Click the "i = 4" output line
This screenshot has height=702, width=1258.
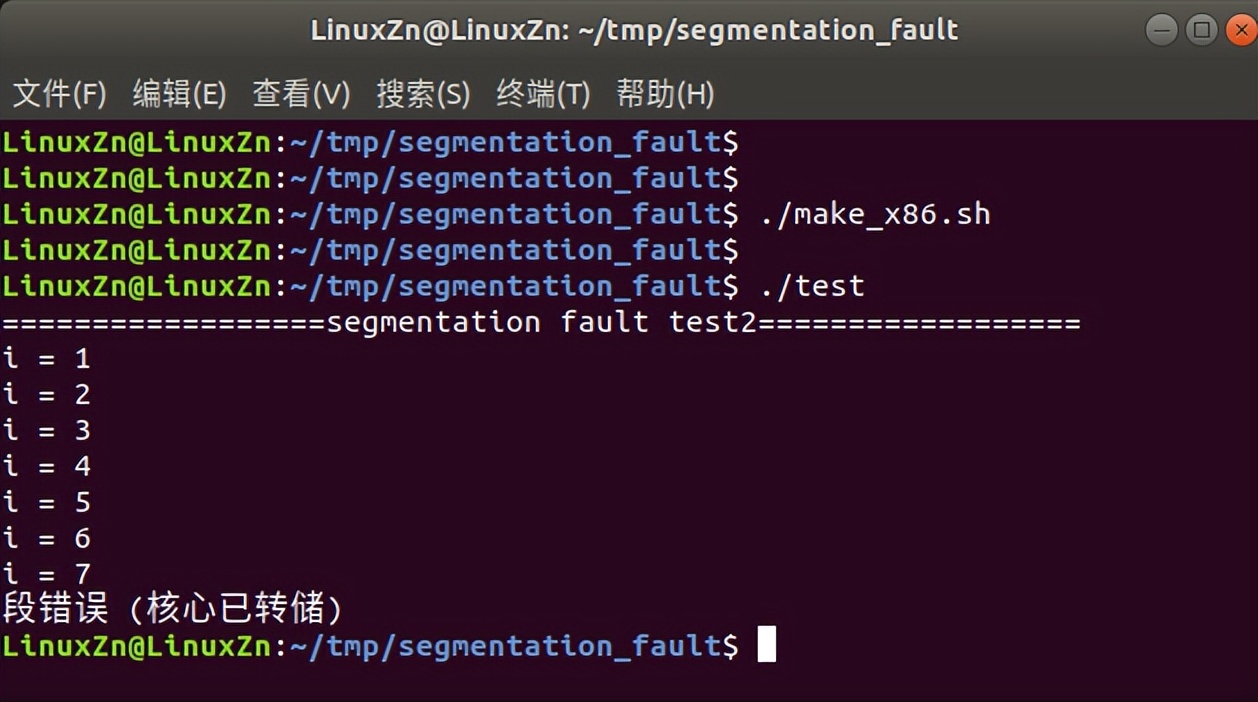click(47, 466)
